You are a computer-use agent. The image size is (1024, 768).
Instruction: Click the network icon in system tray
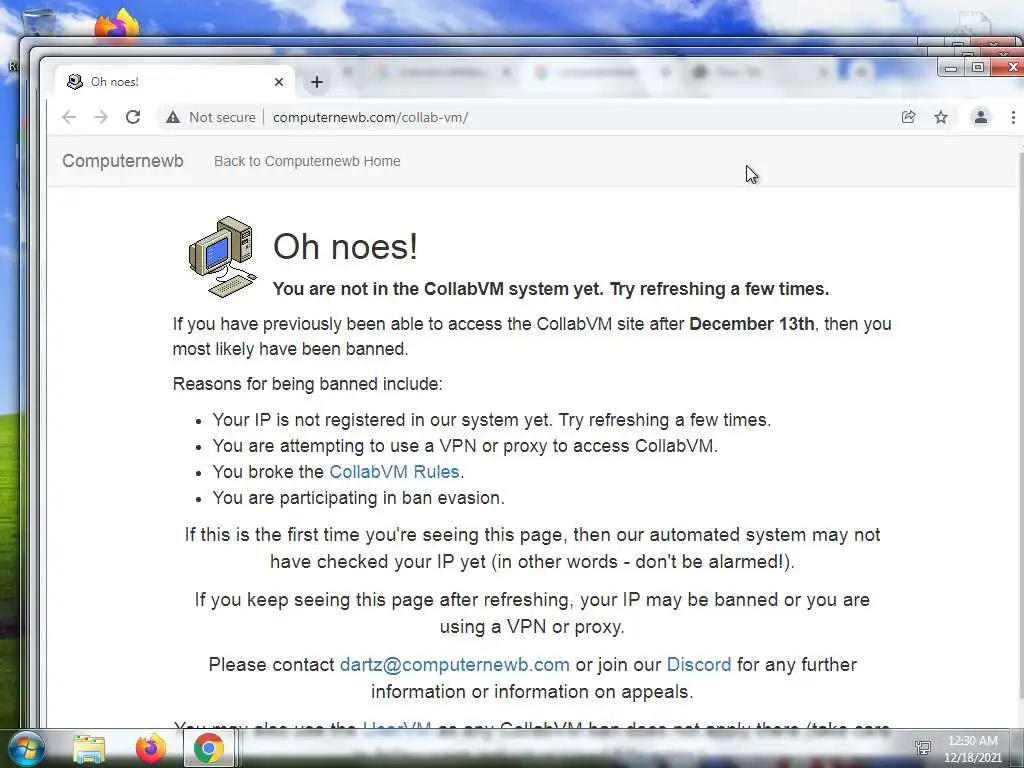(923, 747)
